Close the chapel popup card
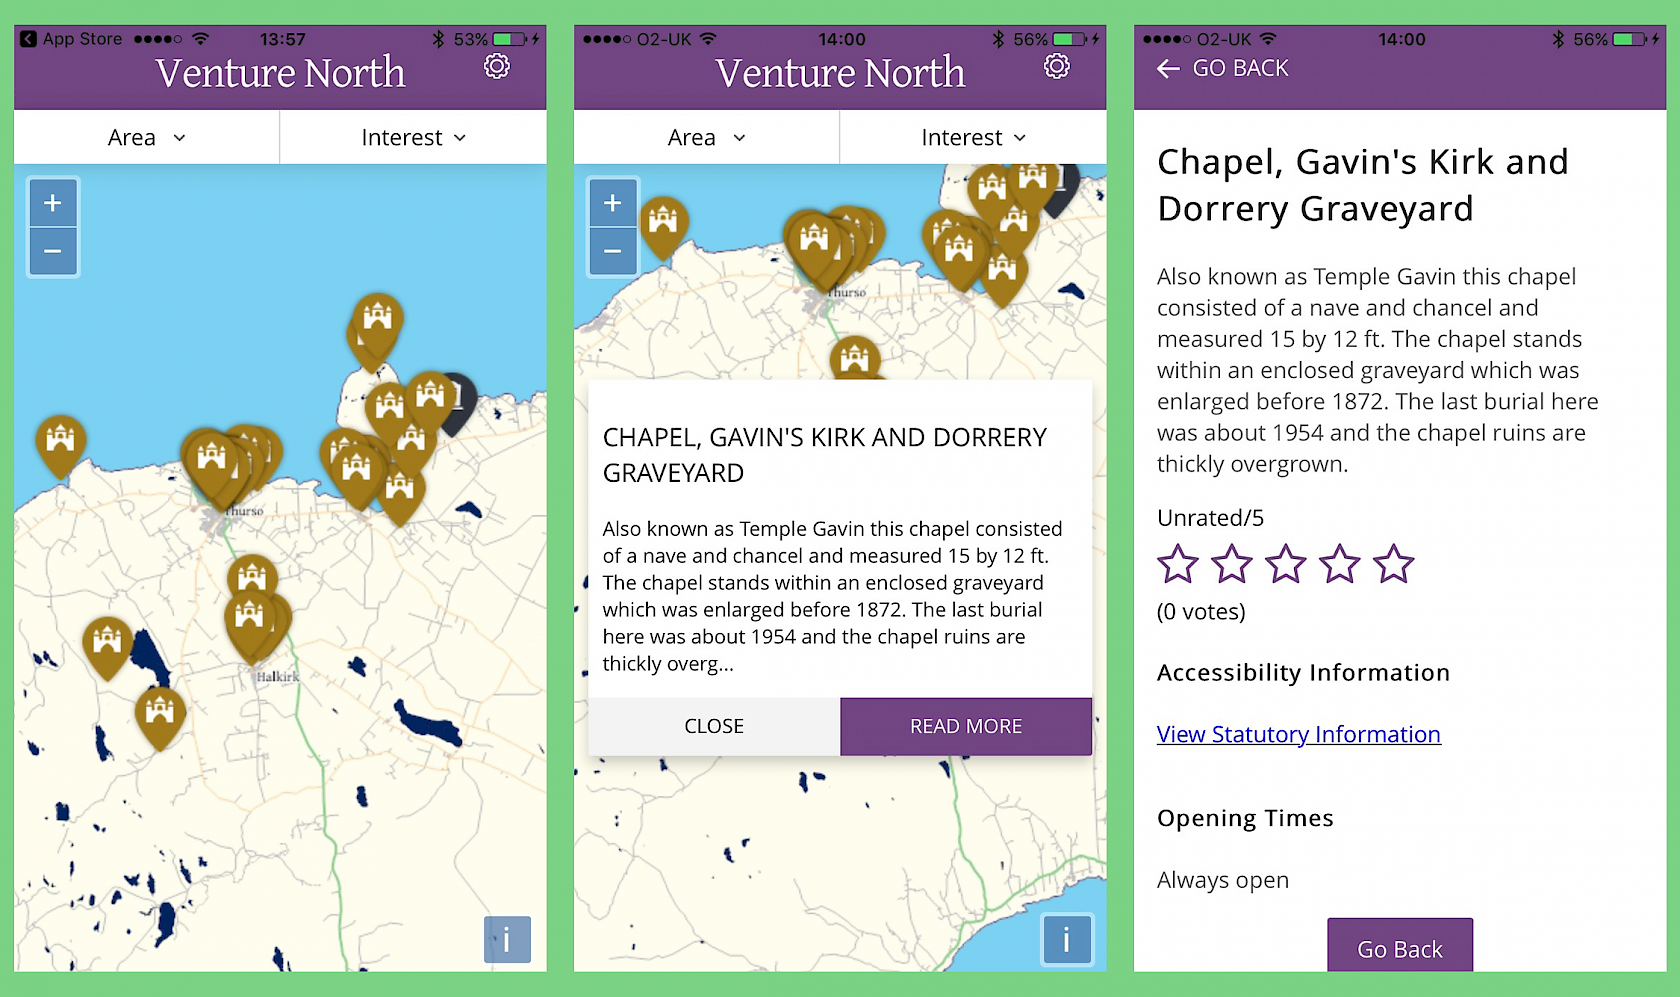1680x997 pixels. click(714, 726)
